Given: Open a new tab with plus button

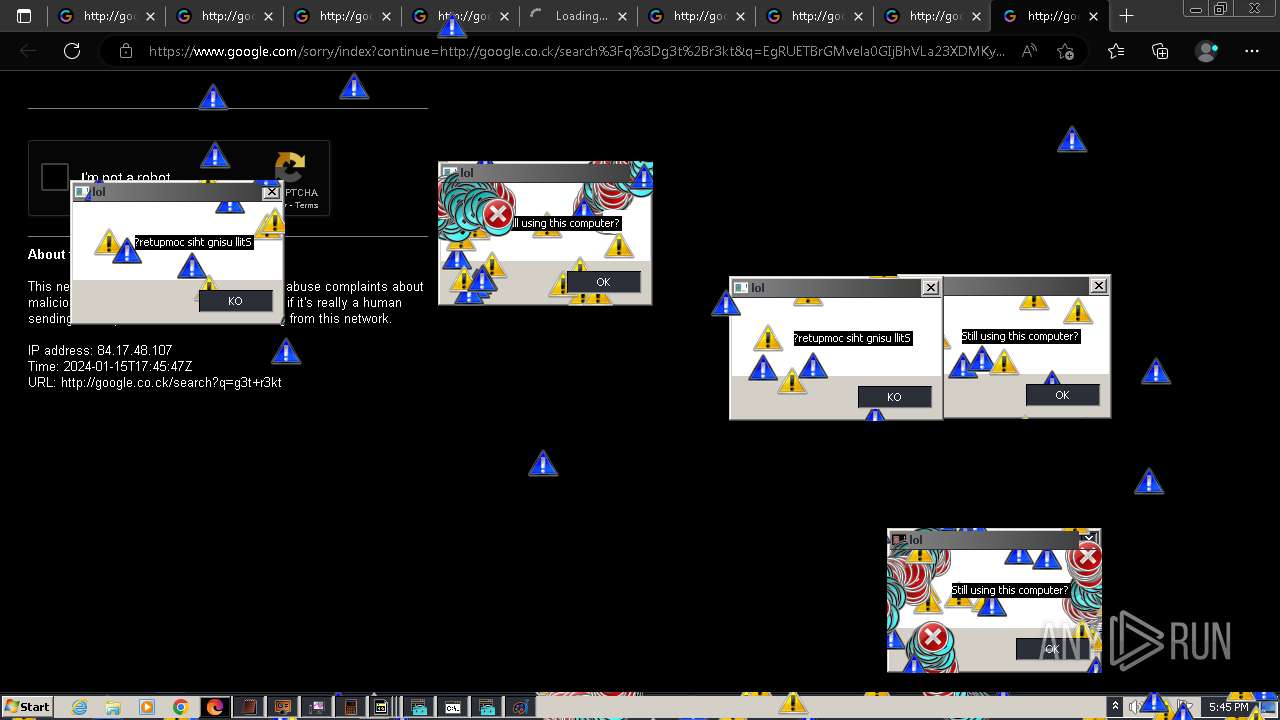Looking at the screenshot, I should point(1127,16).
